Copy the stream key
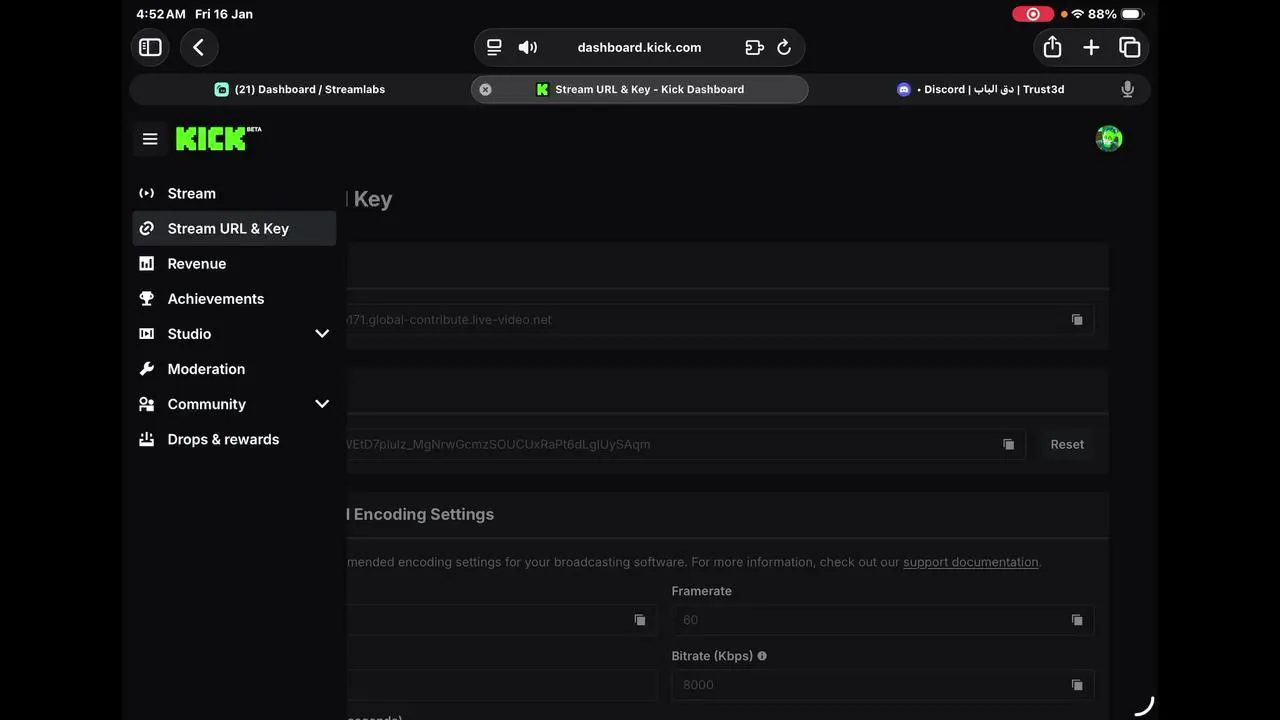 [1008, 444]
